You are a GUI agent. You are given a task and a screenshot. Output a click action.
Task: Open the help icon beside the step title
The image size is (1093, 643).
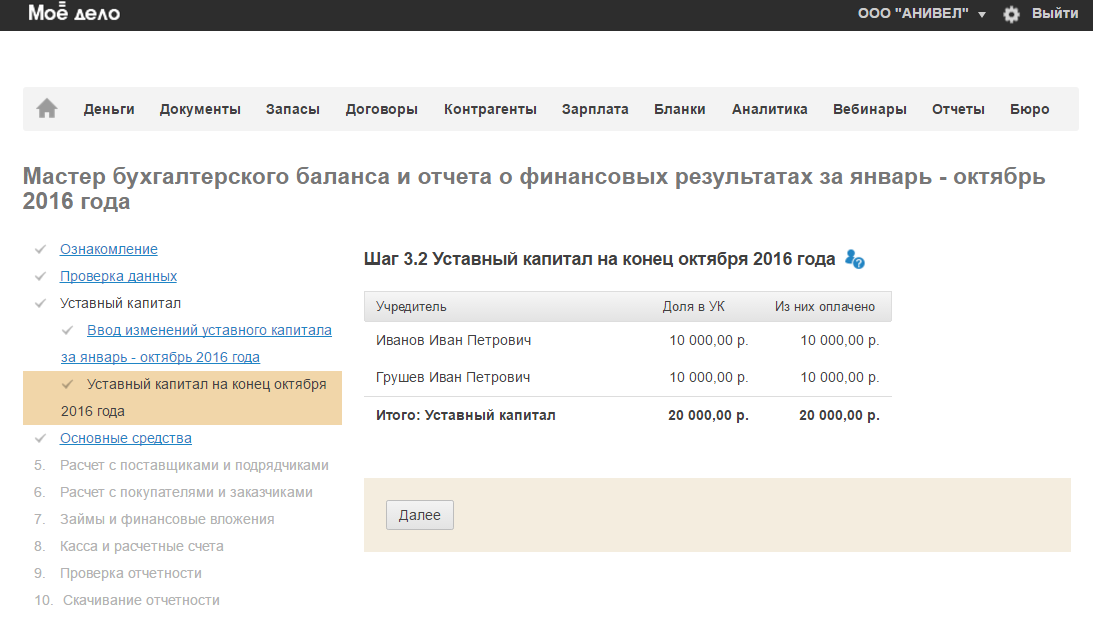point(855,259)
